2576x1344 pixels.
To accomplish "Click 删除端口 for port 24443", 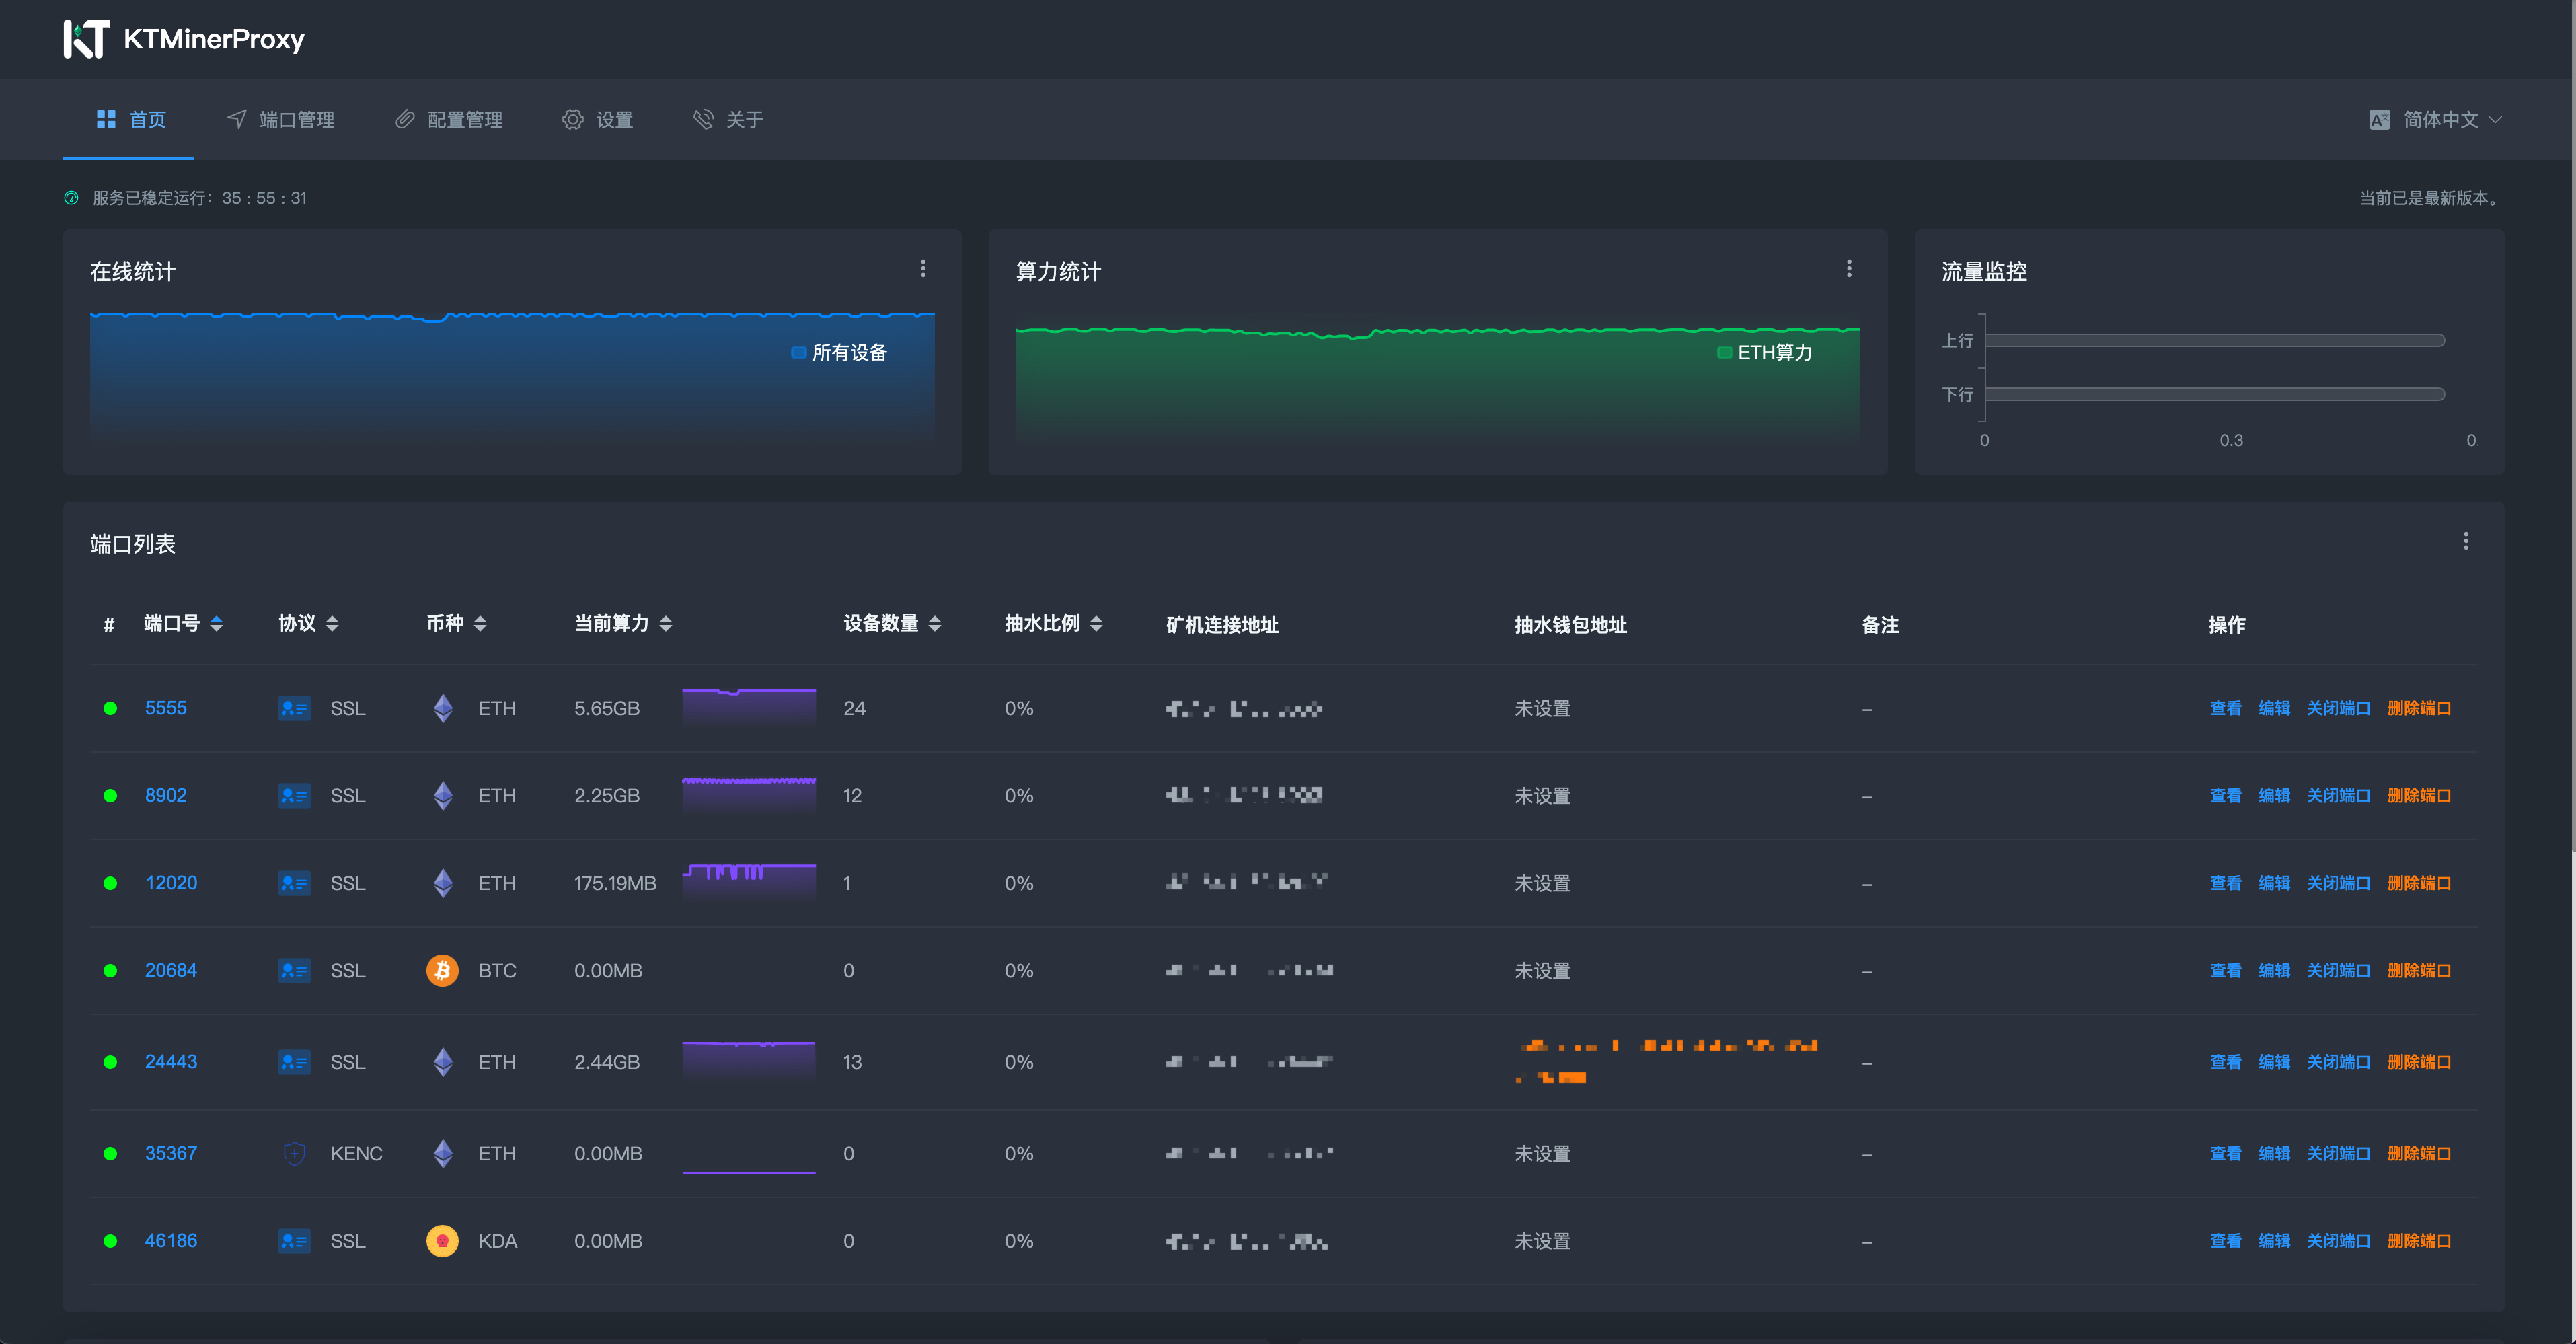I will coord(2418,1062).
